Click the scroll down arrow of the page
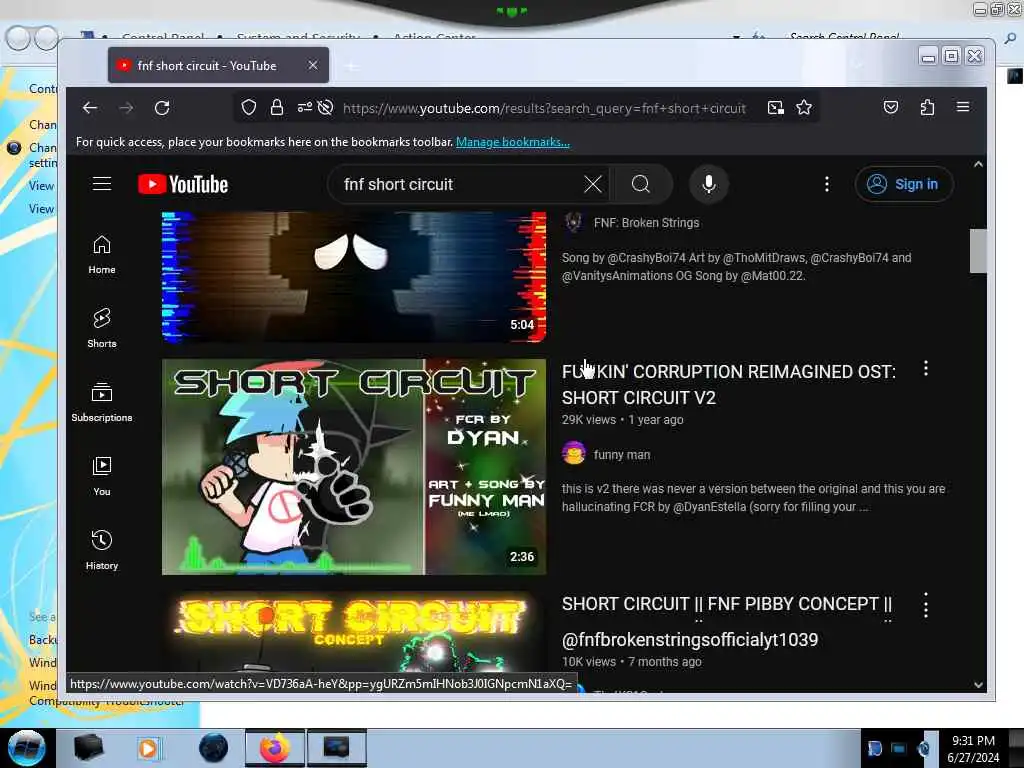The width and height of the screenshot is (1024, 768). pyautogui.click(x=978, y=685)
